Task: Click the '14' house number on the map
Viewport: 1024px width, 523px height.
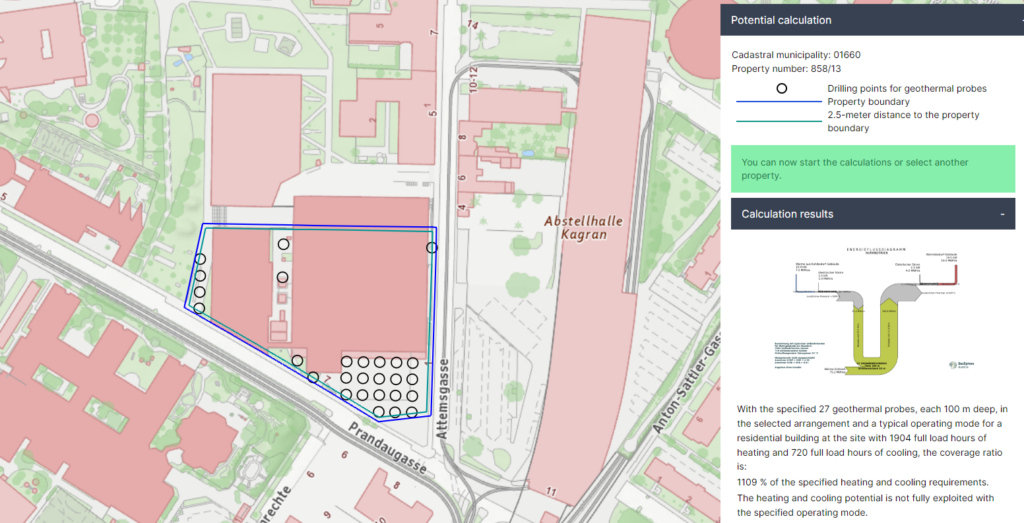Action: pyautogui.click(x=472, y=25)
